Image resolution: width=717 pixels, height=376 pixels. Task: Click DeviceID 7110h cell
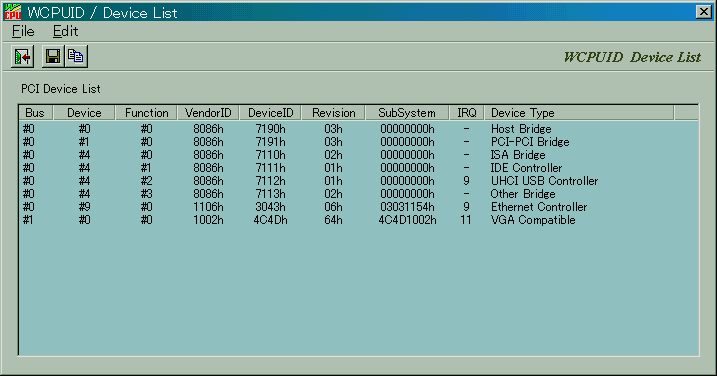click(270, 155)
